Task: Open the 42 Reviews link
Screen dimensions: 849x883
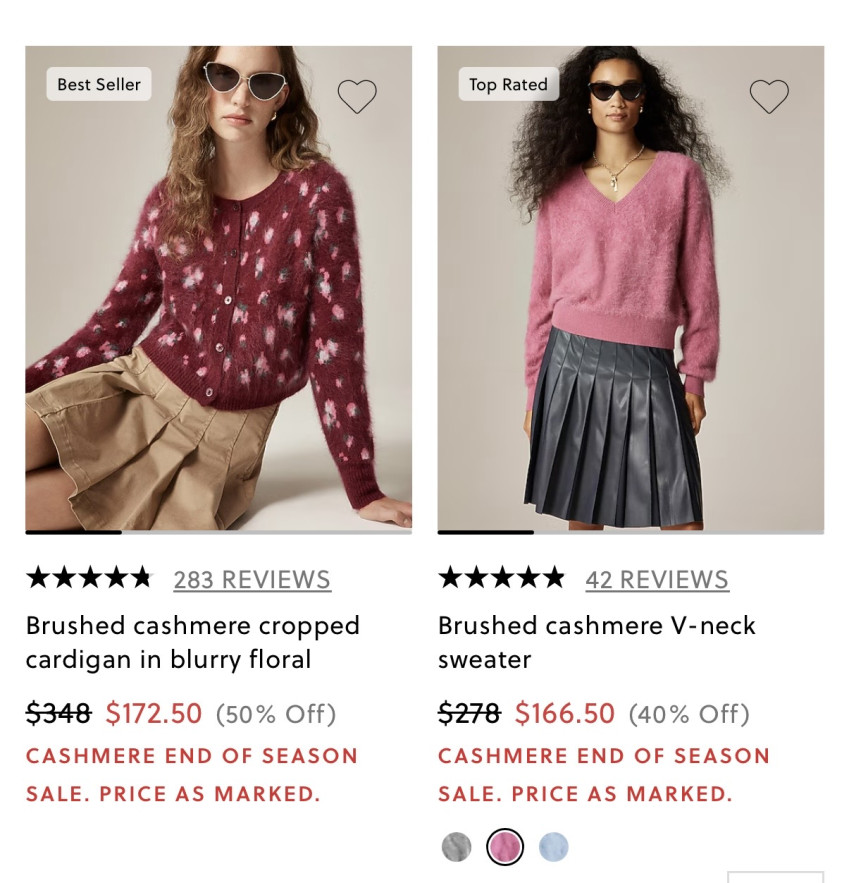Action: pyautogui.click(x=657, y=580)
